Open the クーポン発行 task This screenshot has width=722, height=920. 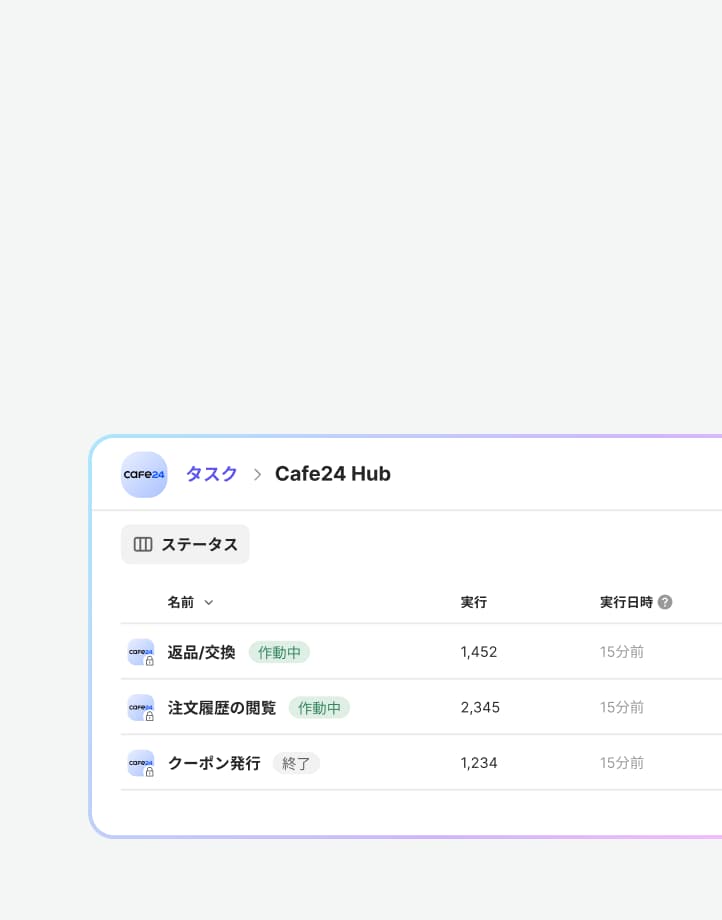click(x=214, y=763)
